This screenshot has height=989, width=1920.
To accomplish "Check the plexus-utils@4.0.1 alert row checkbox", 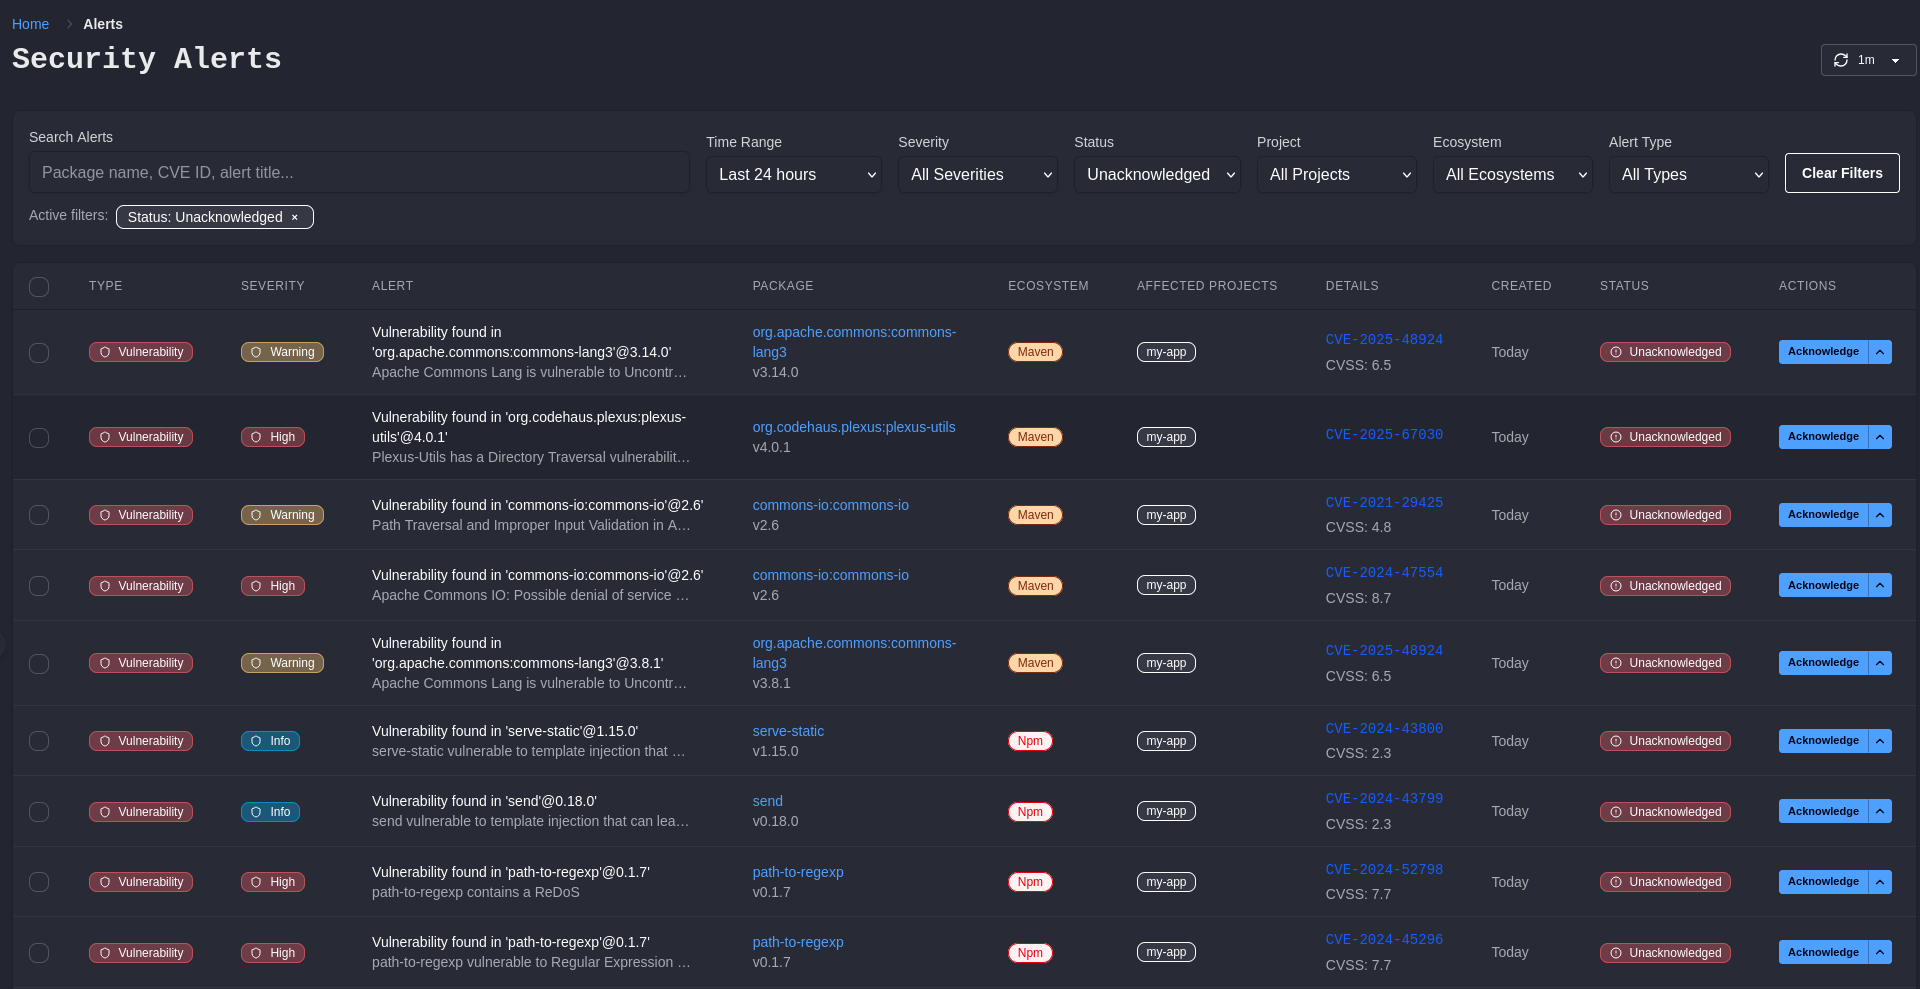I will [x=39, y=438].
